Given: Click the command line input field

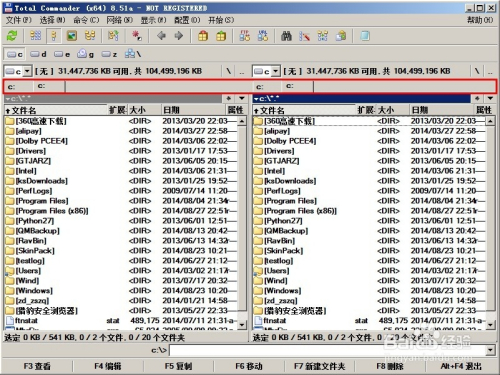Looking at the screenshot, I should tap(327, 350).
